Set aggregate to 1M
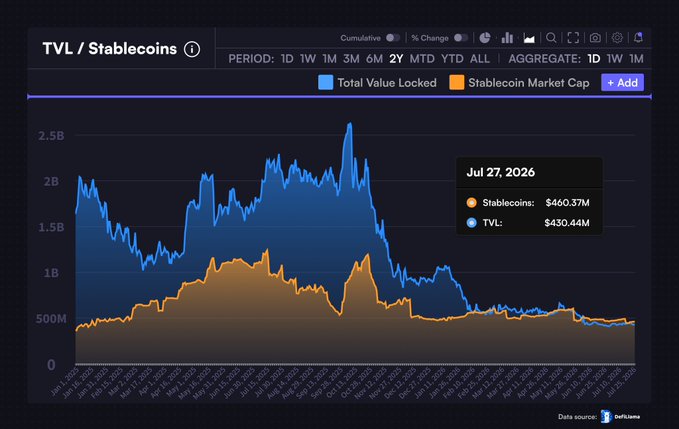This screenshot has width=679, height=429. click(636, 59)
